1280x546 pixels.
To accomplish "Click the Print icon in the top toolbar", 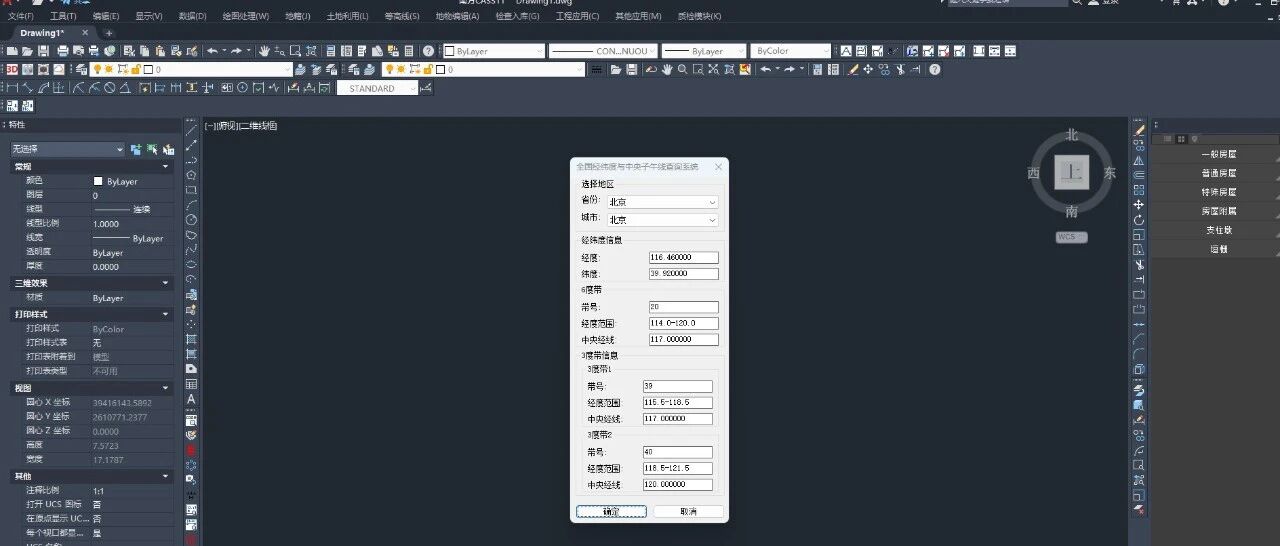I will 63,51.
